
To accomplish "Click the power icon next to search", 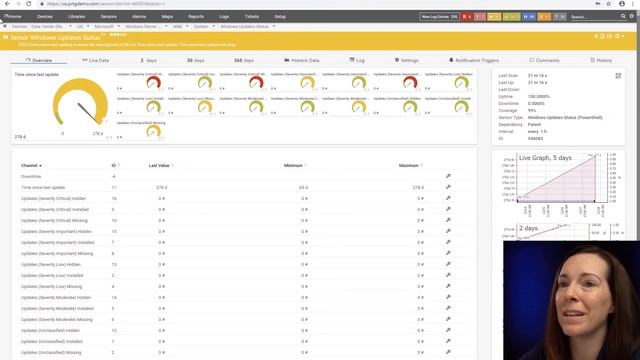I will [631, 16].
